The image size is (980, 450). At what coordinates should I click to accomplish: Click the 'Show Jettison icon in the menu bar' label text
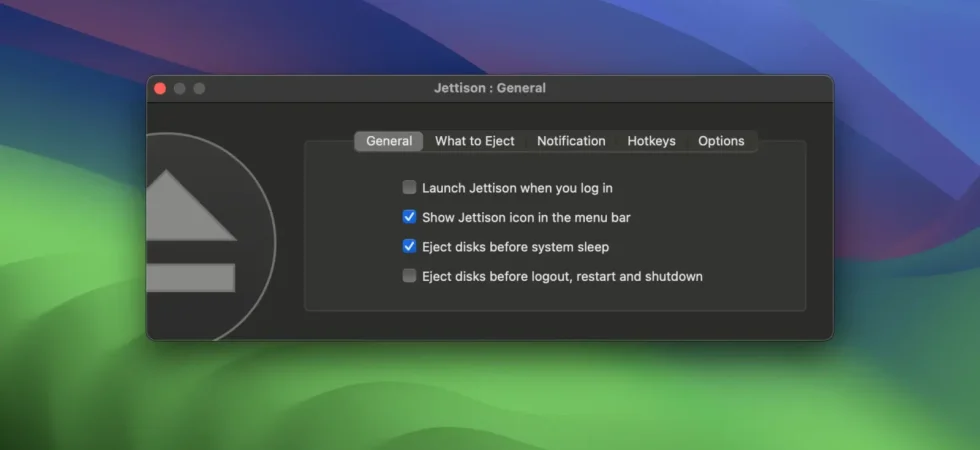coord(526,218)
